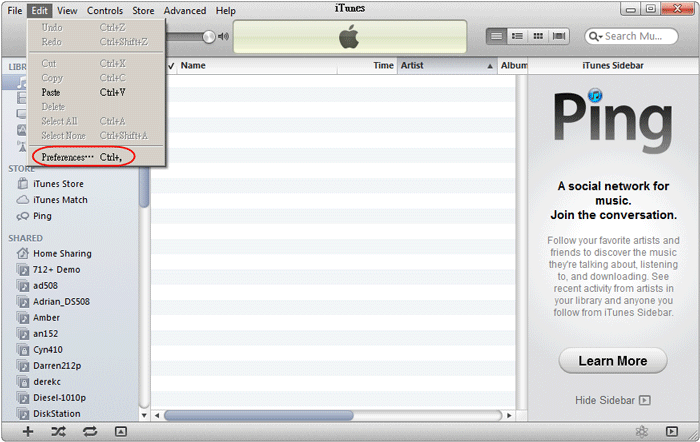This screenshot has width=700, height=442.
Task: Click the Adrian_DS508 library icon
Action: coord(22,302)
